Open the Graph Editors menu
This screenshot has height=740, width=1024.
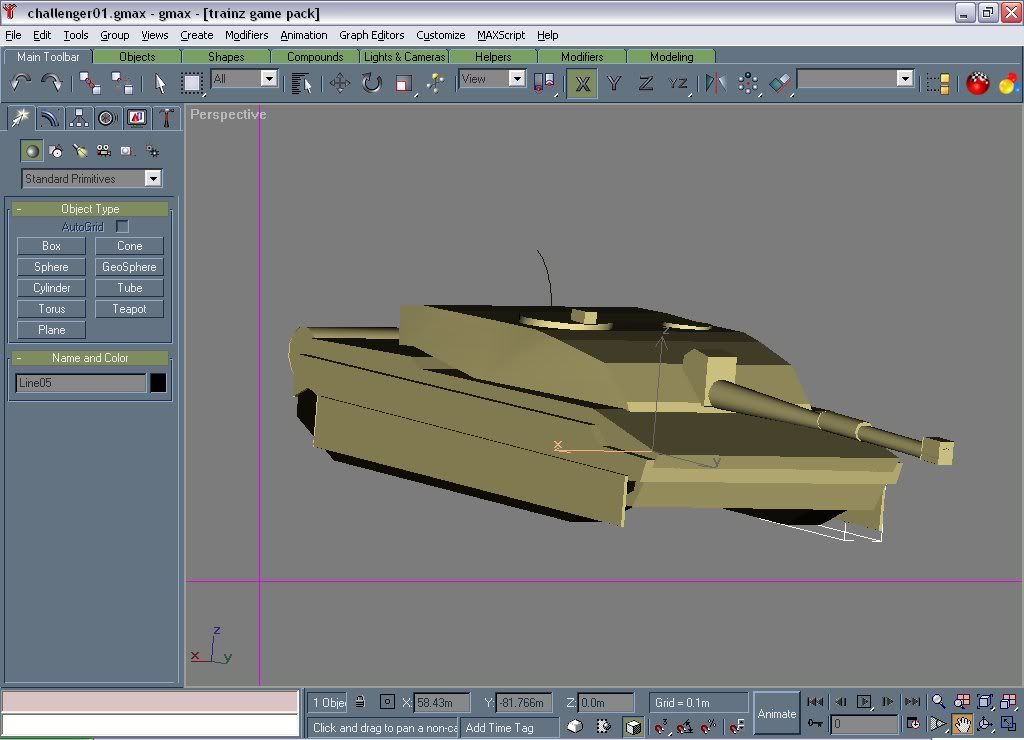372,35
